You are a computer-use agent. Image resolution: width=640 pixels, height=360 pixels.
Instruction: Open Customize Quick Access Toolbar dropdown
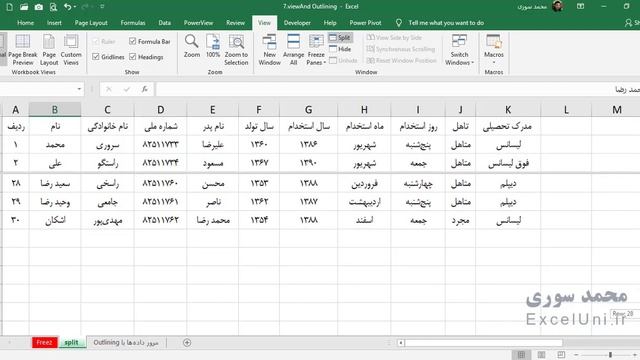coord(102,7)
